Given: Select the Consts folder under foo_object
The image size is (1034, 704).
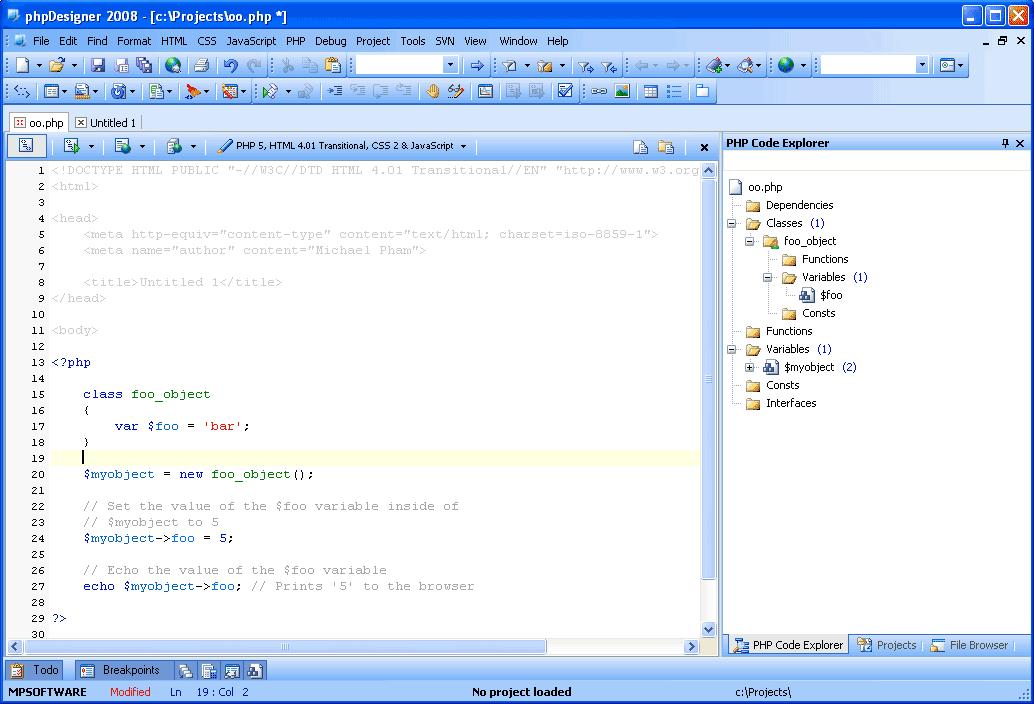Looking at the screenshot, I should 818,313.
